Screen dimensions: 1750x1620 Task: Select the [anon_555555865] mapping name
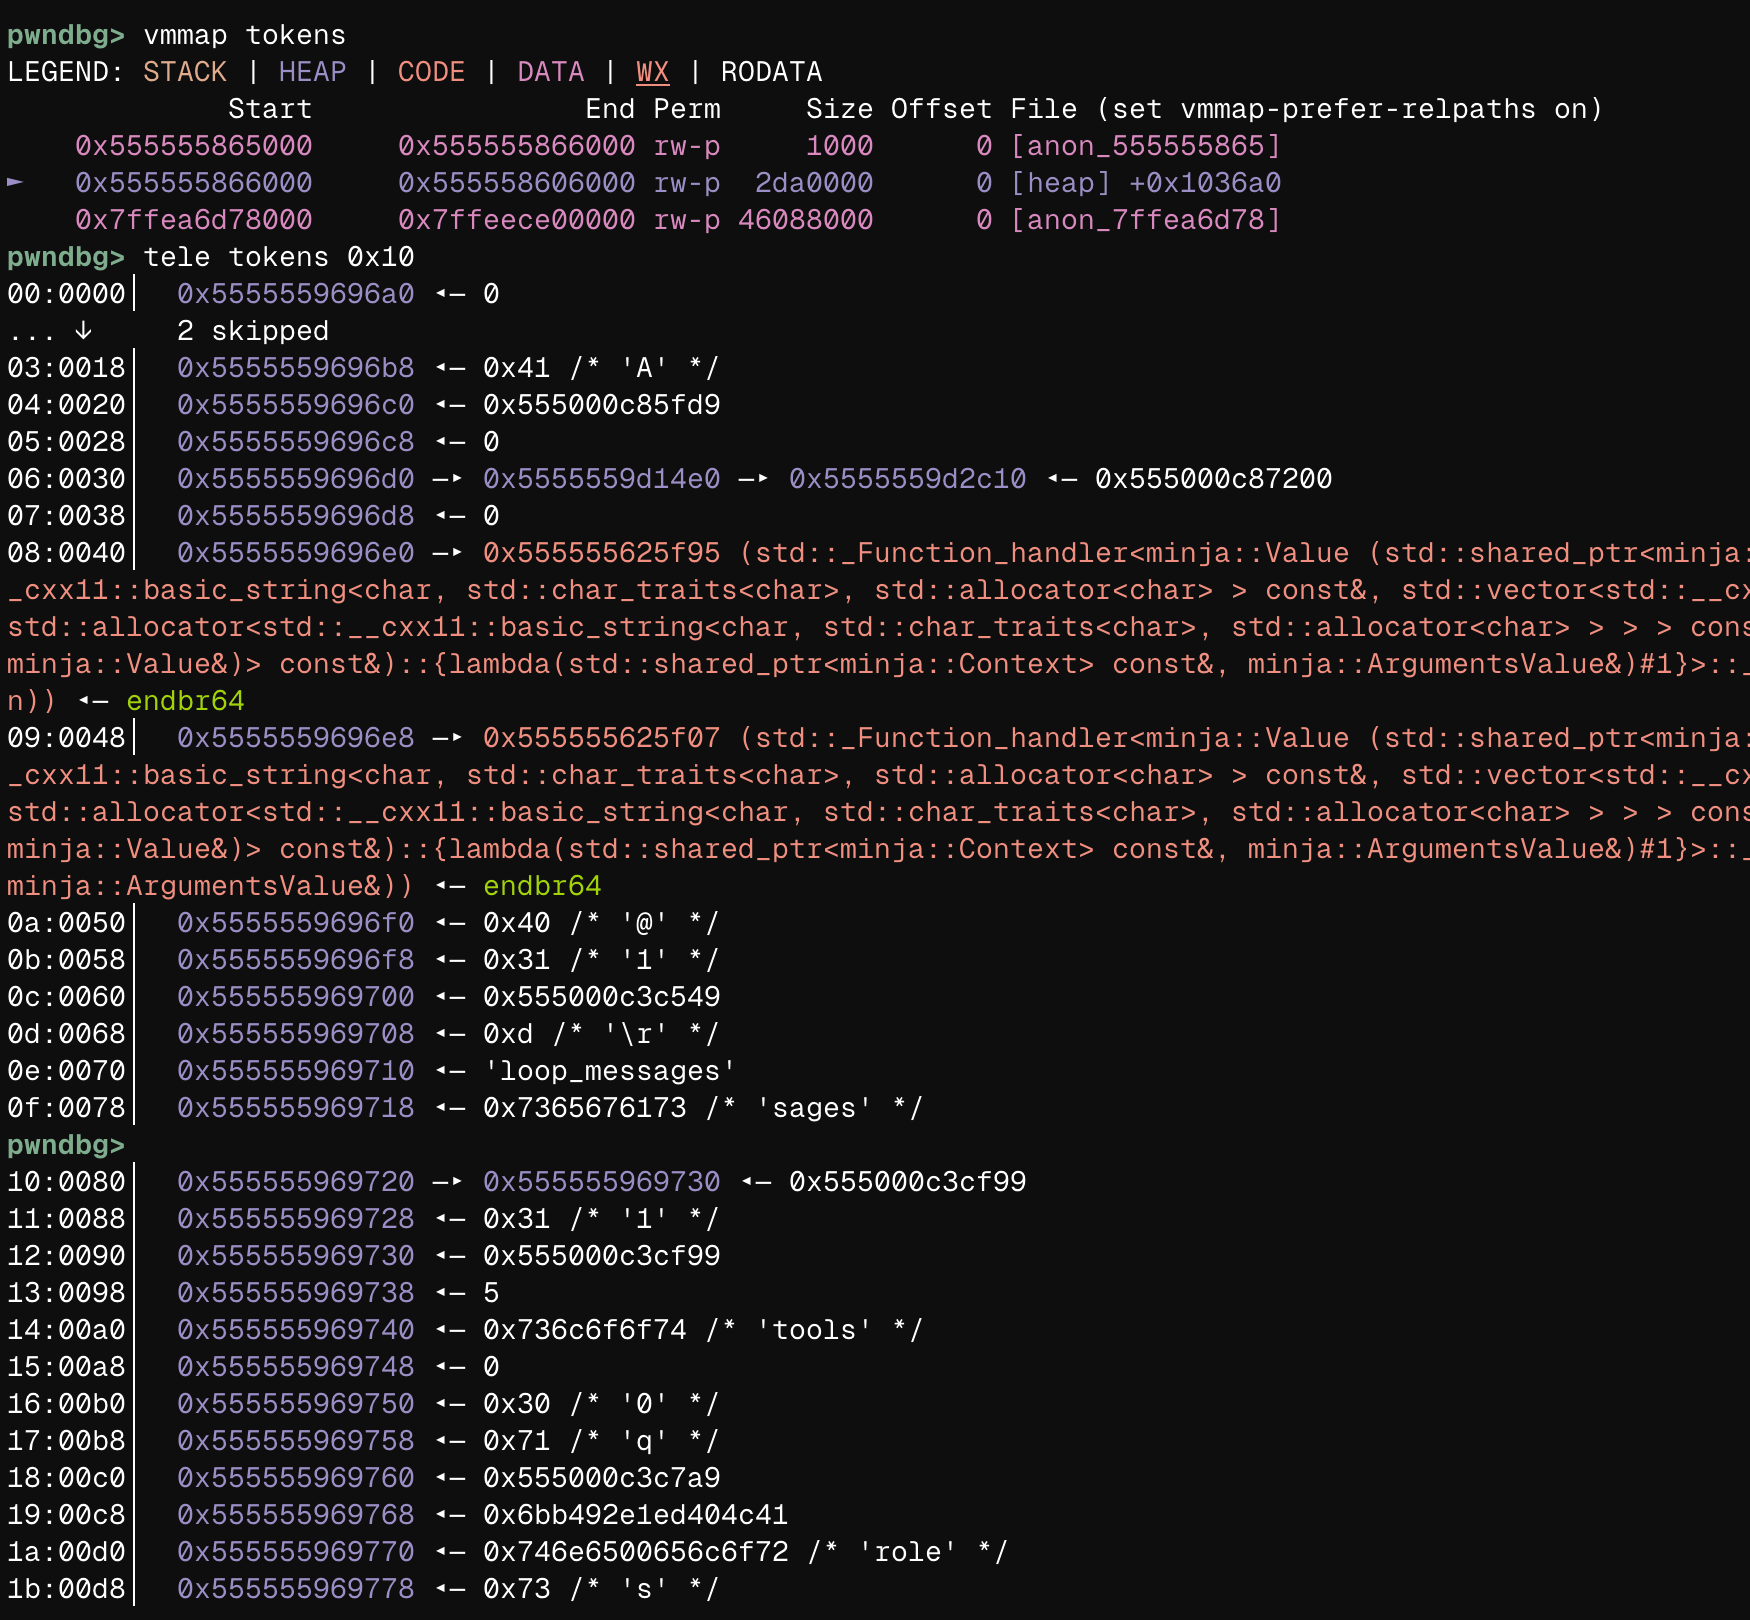coord(1145,146)
